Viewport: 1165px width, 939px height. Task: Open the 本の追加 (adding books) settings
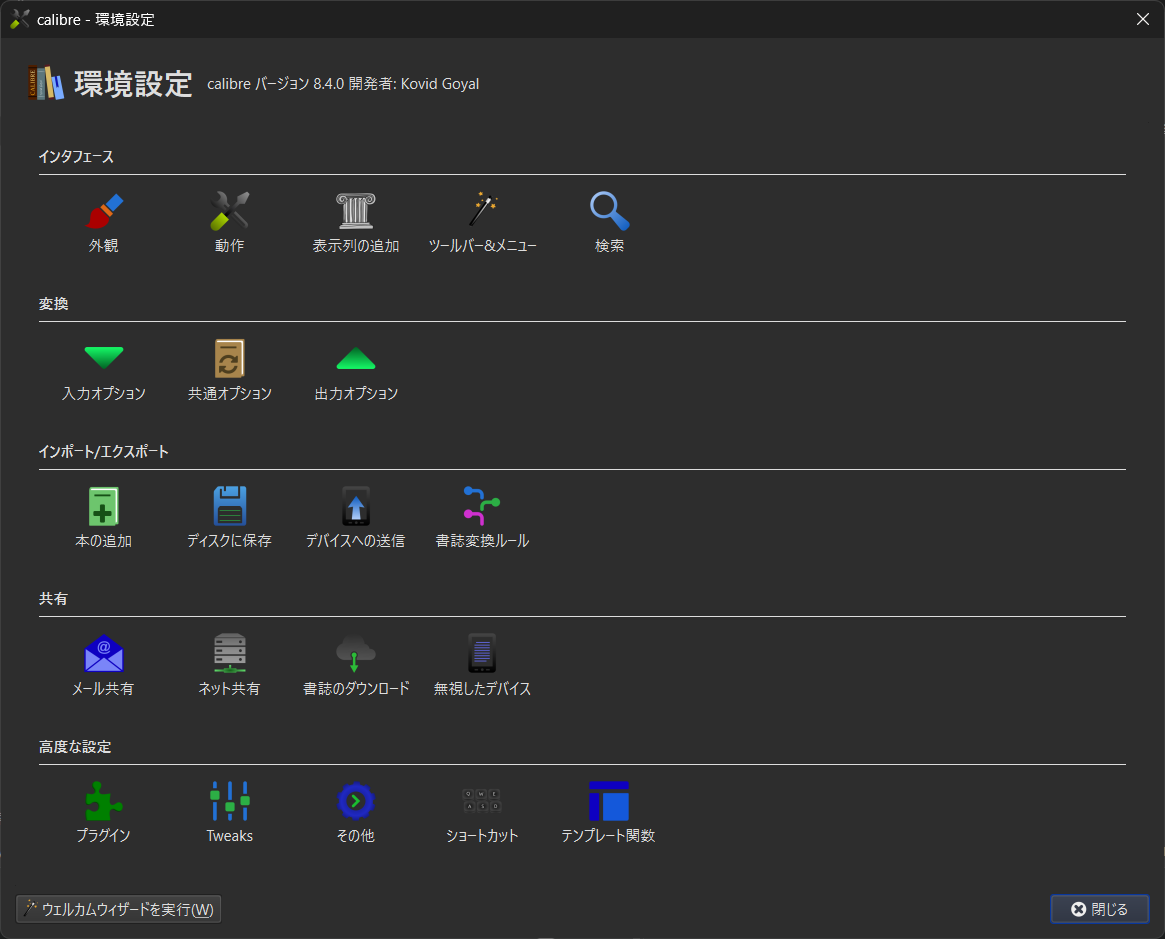pos(103,514)
